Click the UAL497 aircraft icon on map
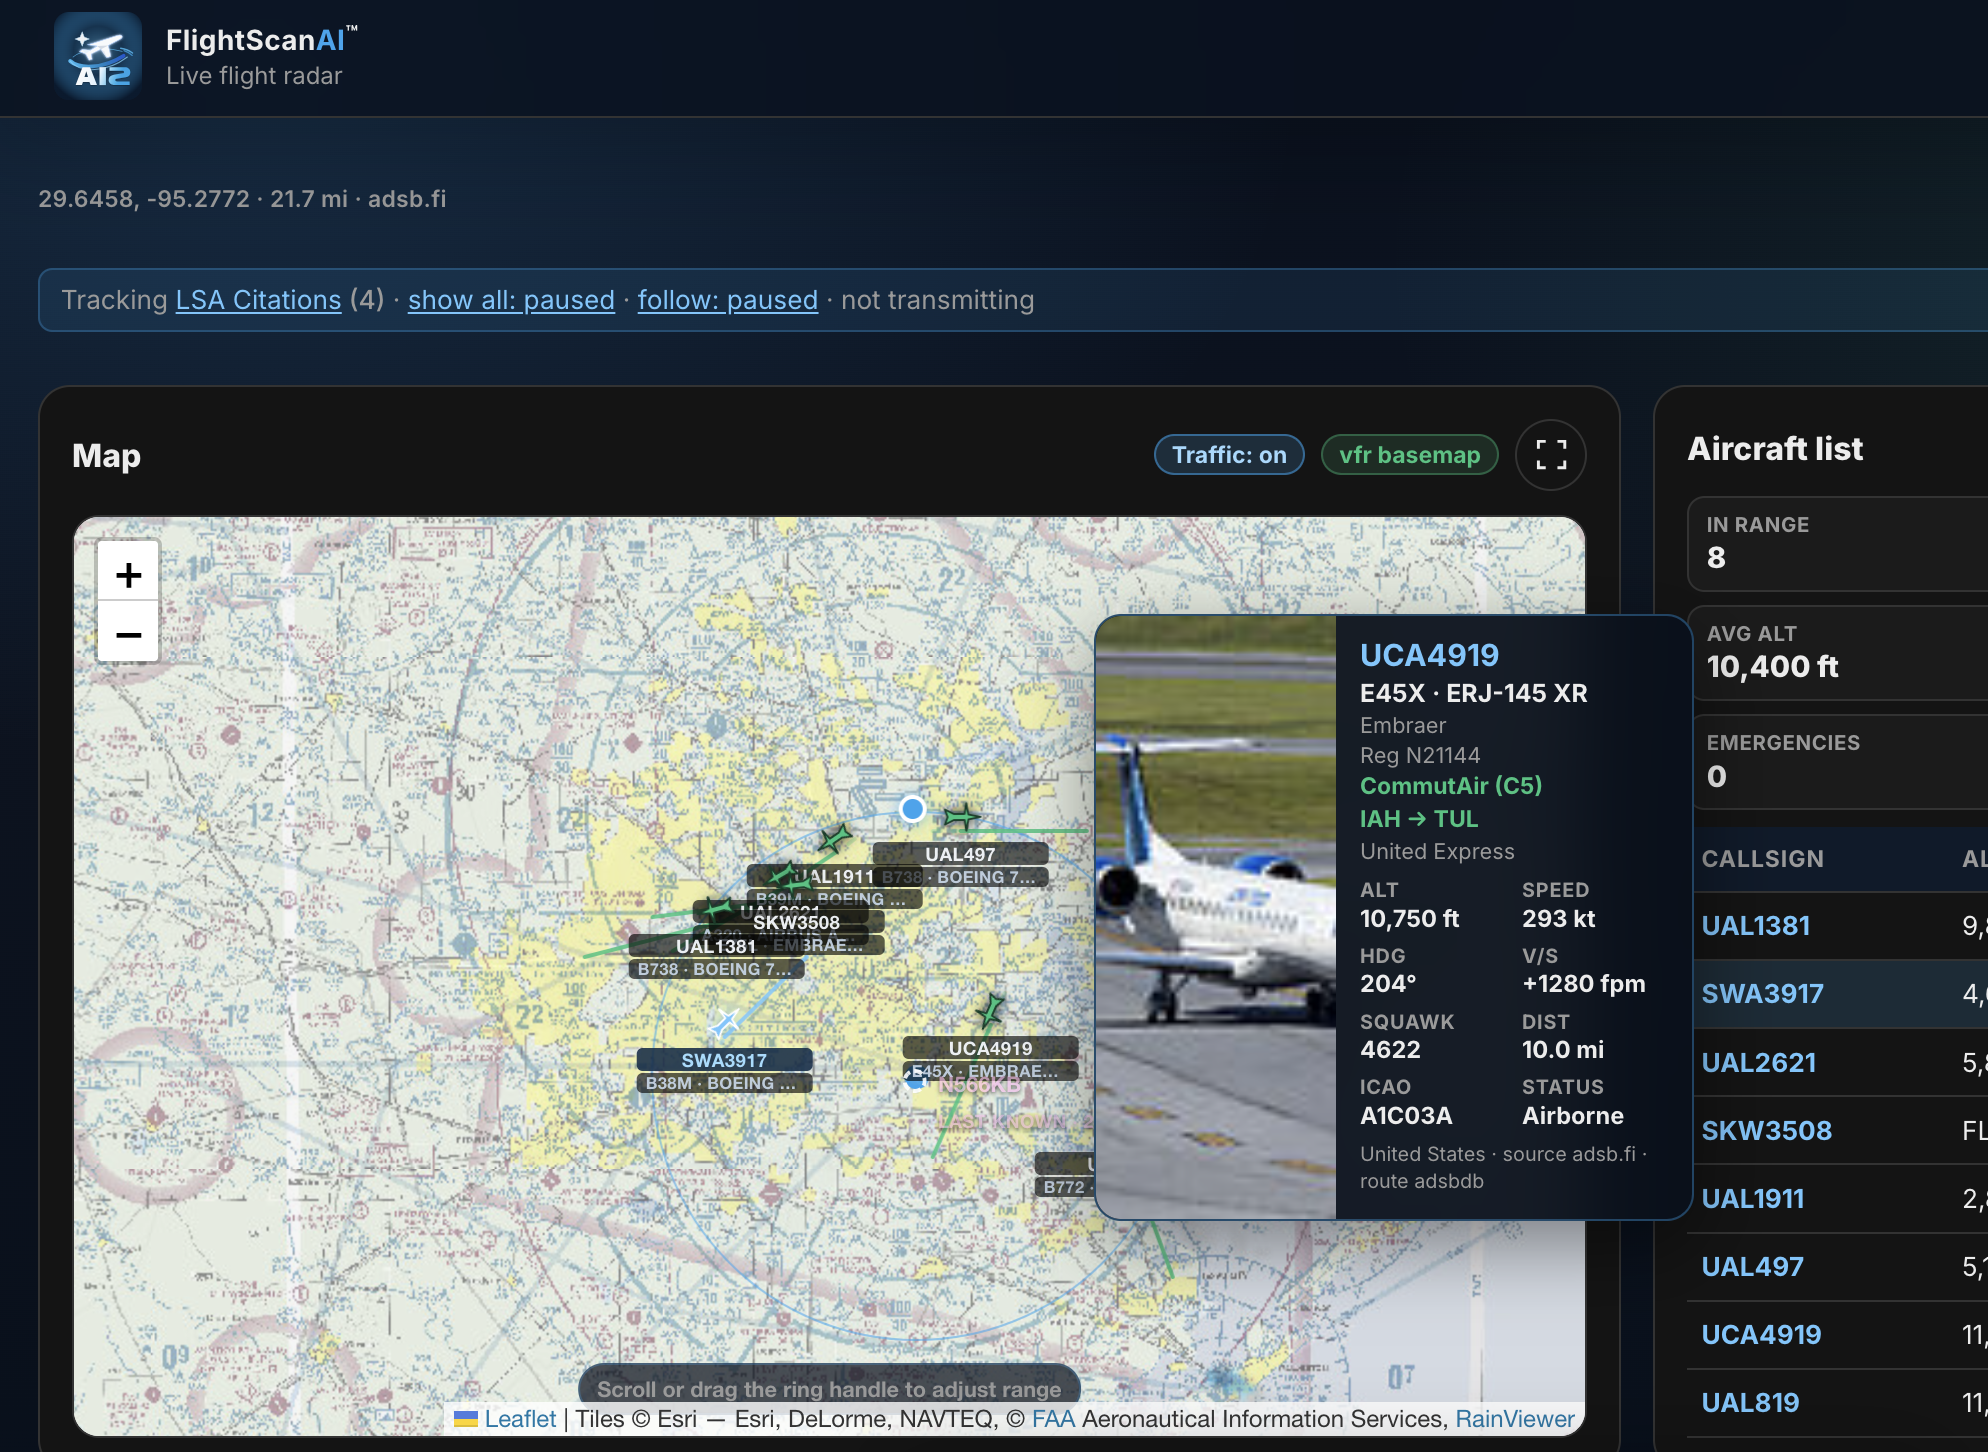 (962, 817)
